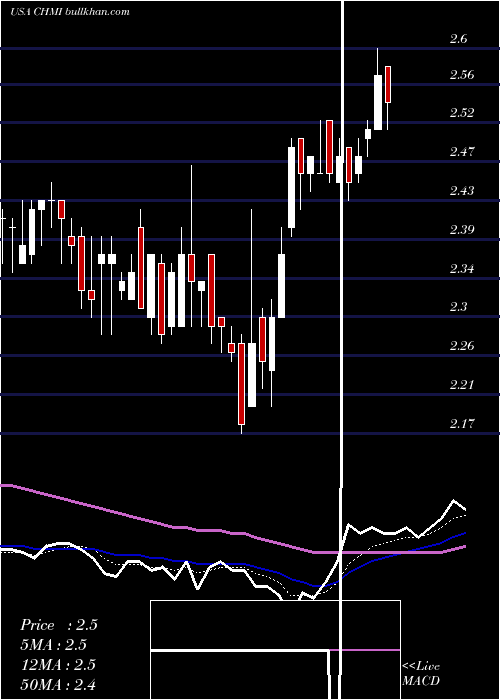Viewport: 500px width, 700px height.
Task: Click the tall white candle rising to 2.47
Action: coord(292,188)
